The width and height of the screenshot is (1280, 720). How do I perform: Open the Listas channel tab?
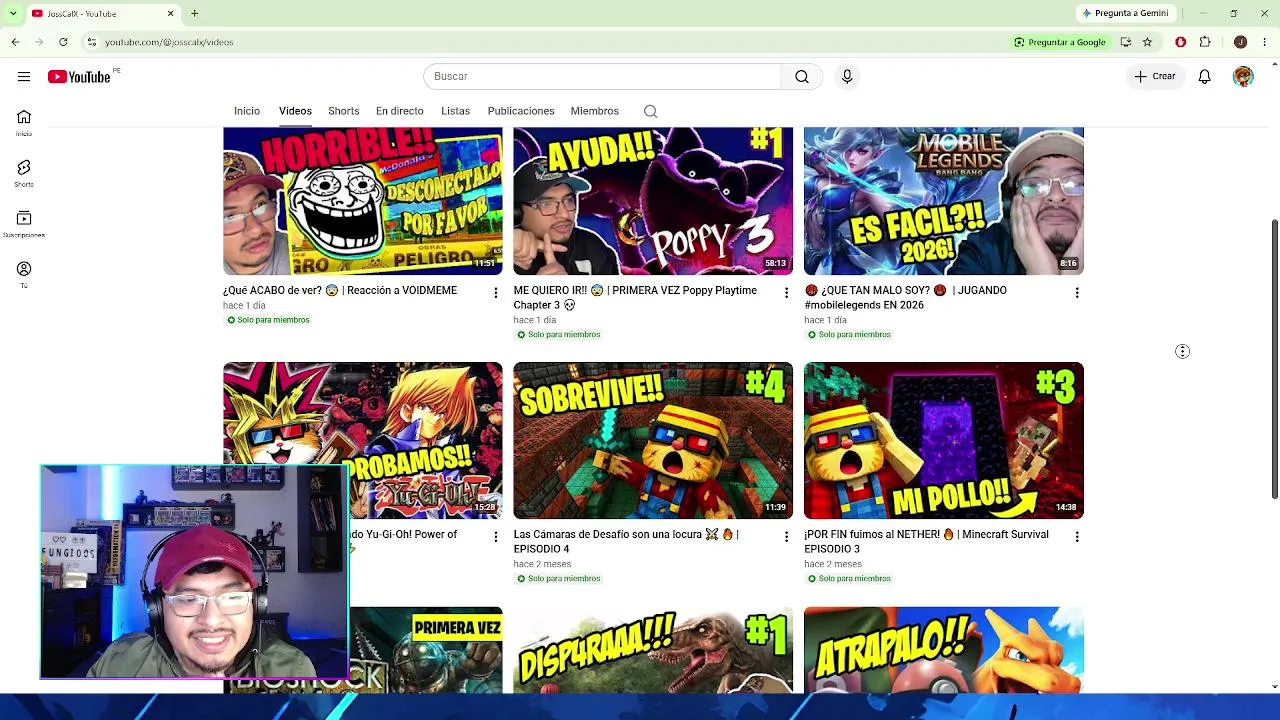tap(455, 111)
